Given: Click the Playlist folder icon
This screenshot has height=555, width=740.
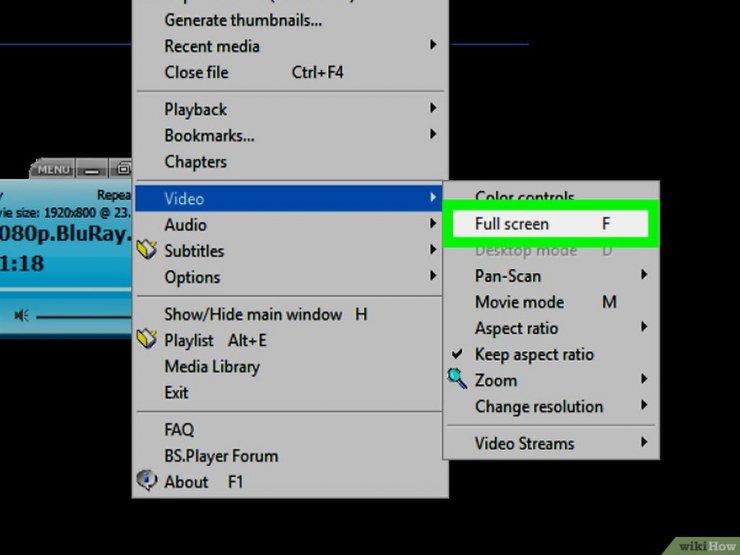Looking at the screenshot, I should [147, 340].
